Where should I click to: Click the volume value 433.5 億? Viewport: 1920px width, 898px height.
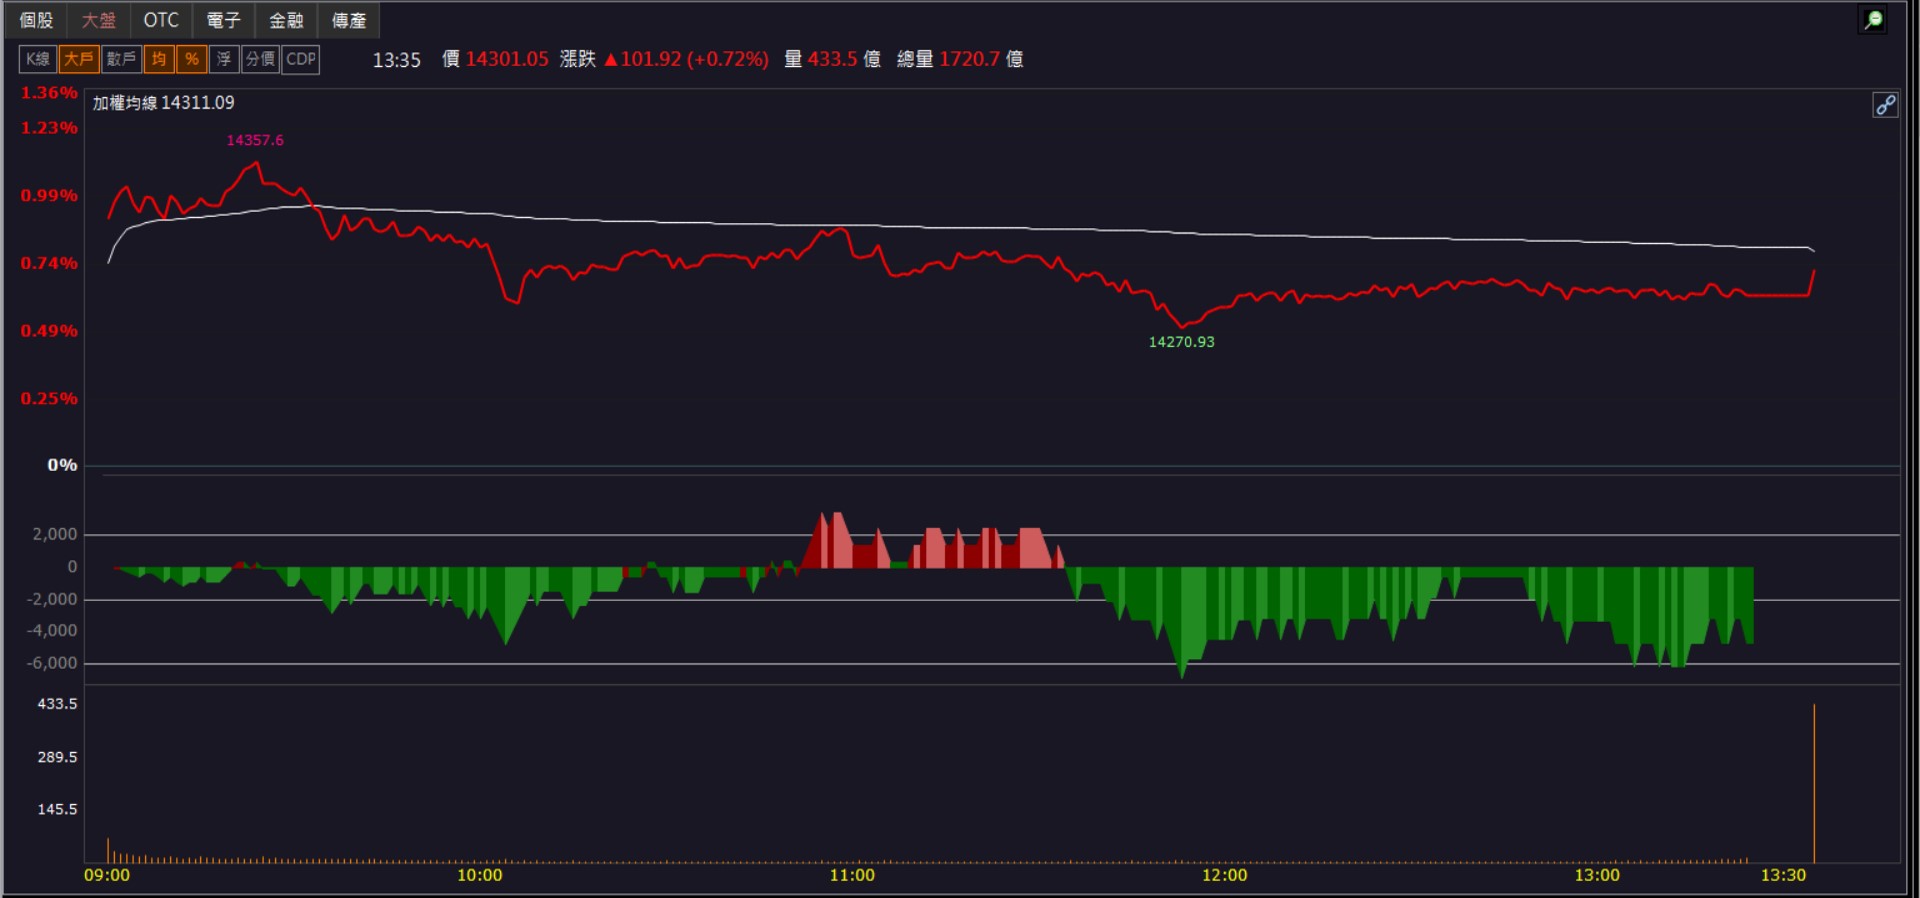[844, 59]
